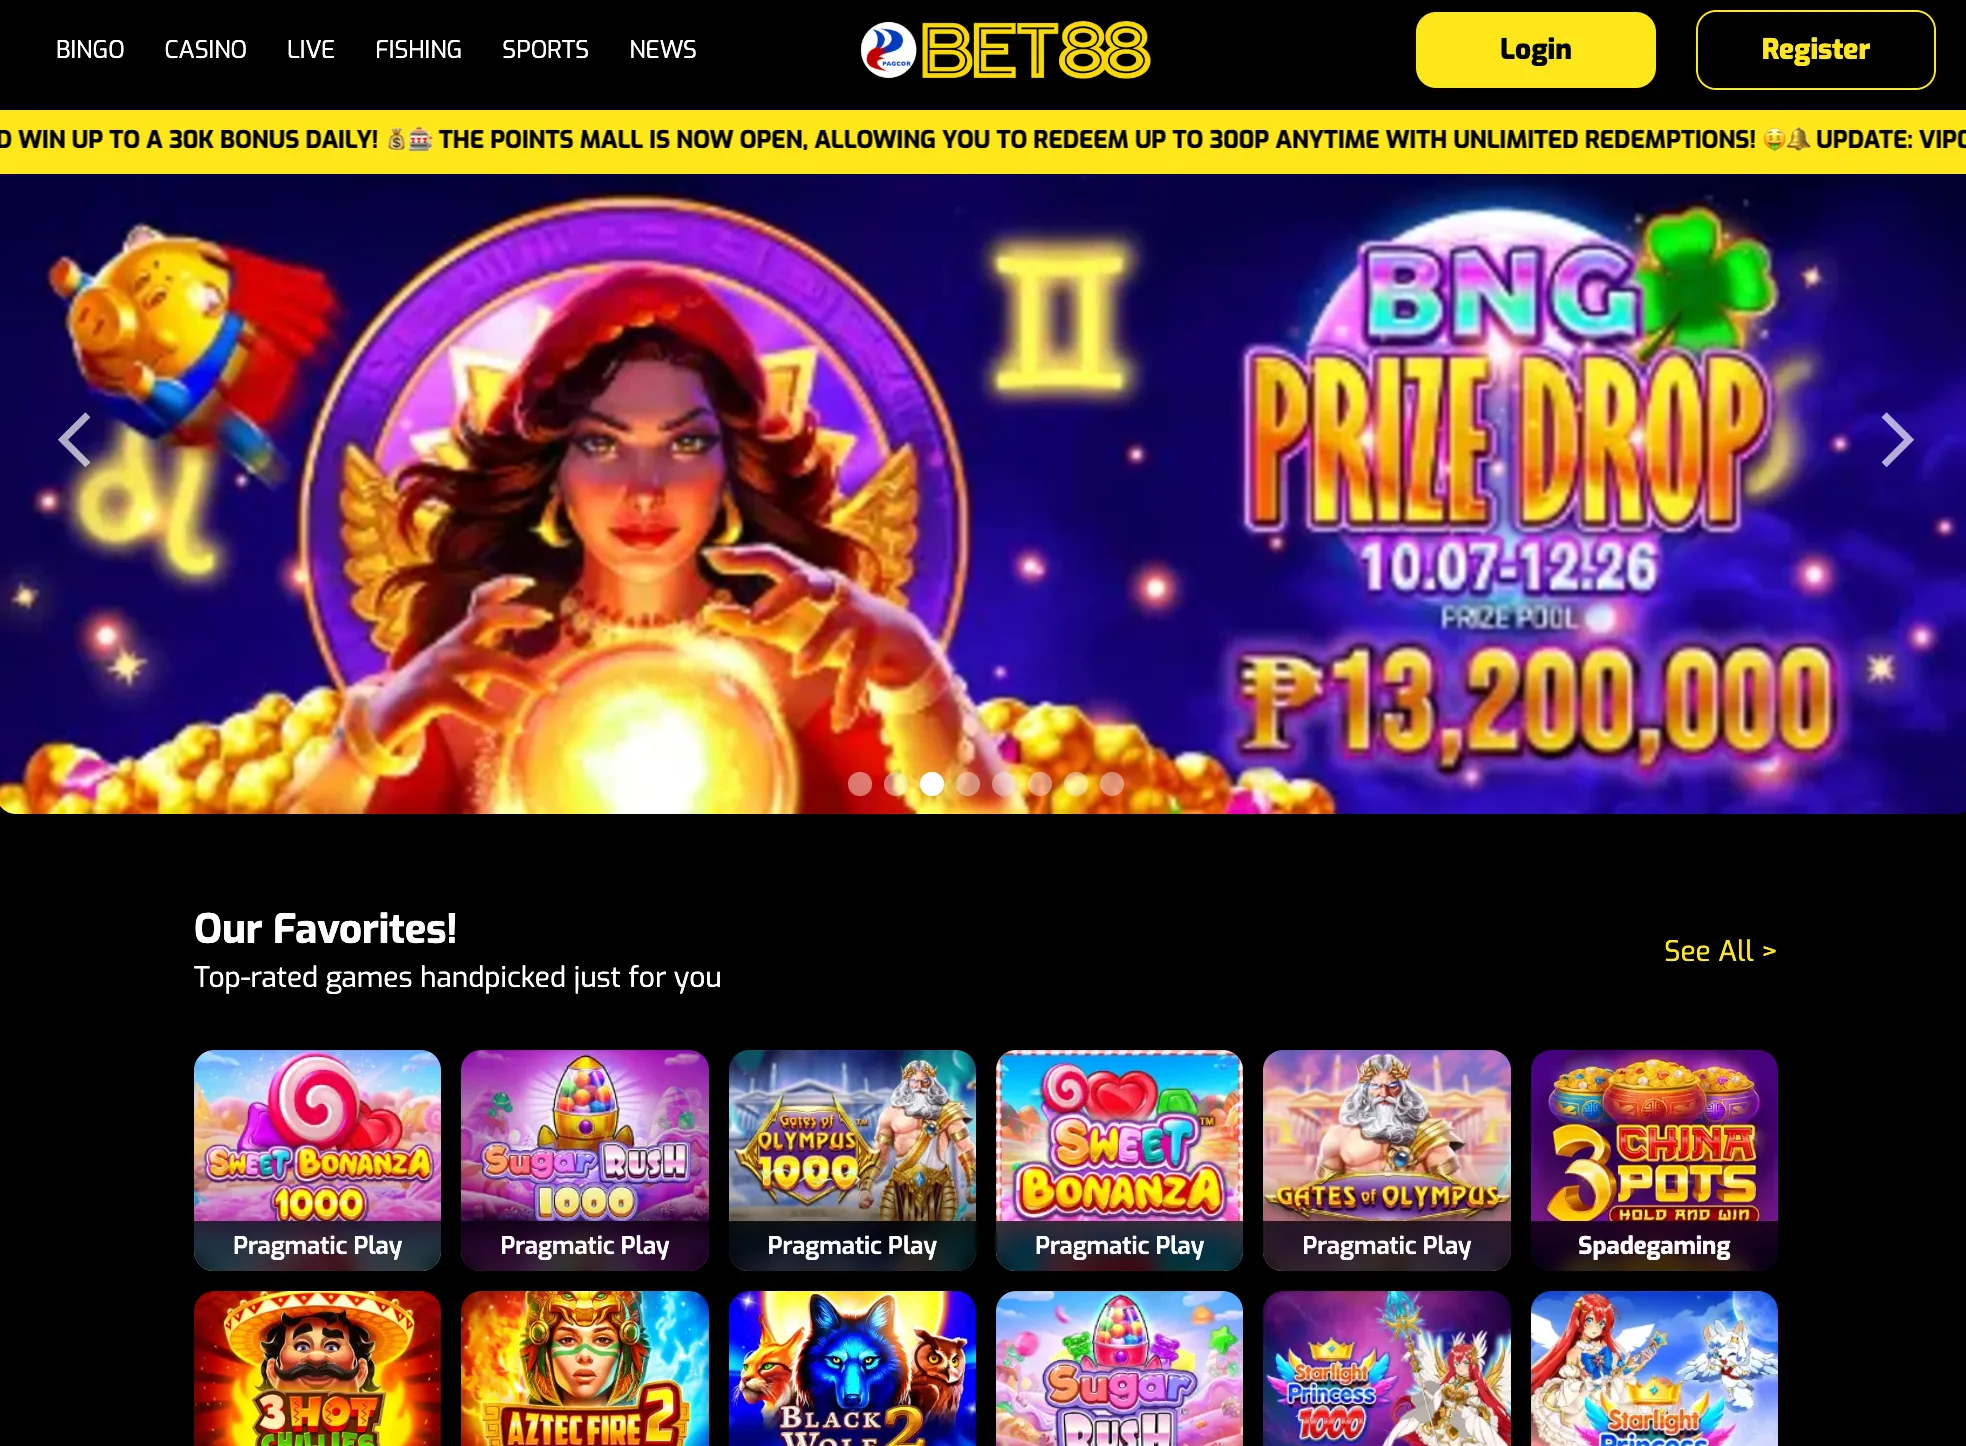
Task: Open Sweet Bonanza 1000 game tile
Action: coord(317,1160)
